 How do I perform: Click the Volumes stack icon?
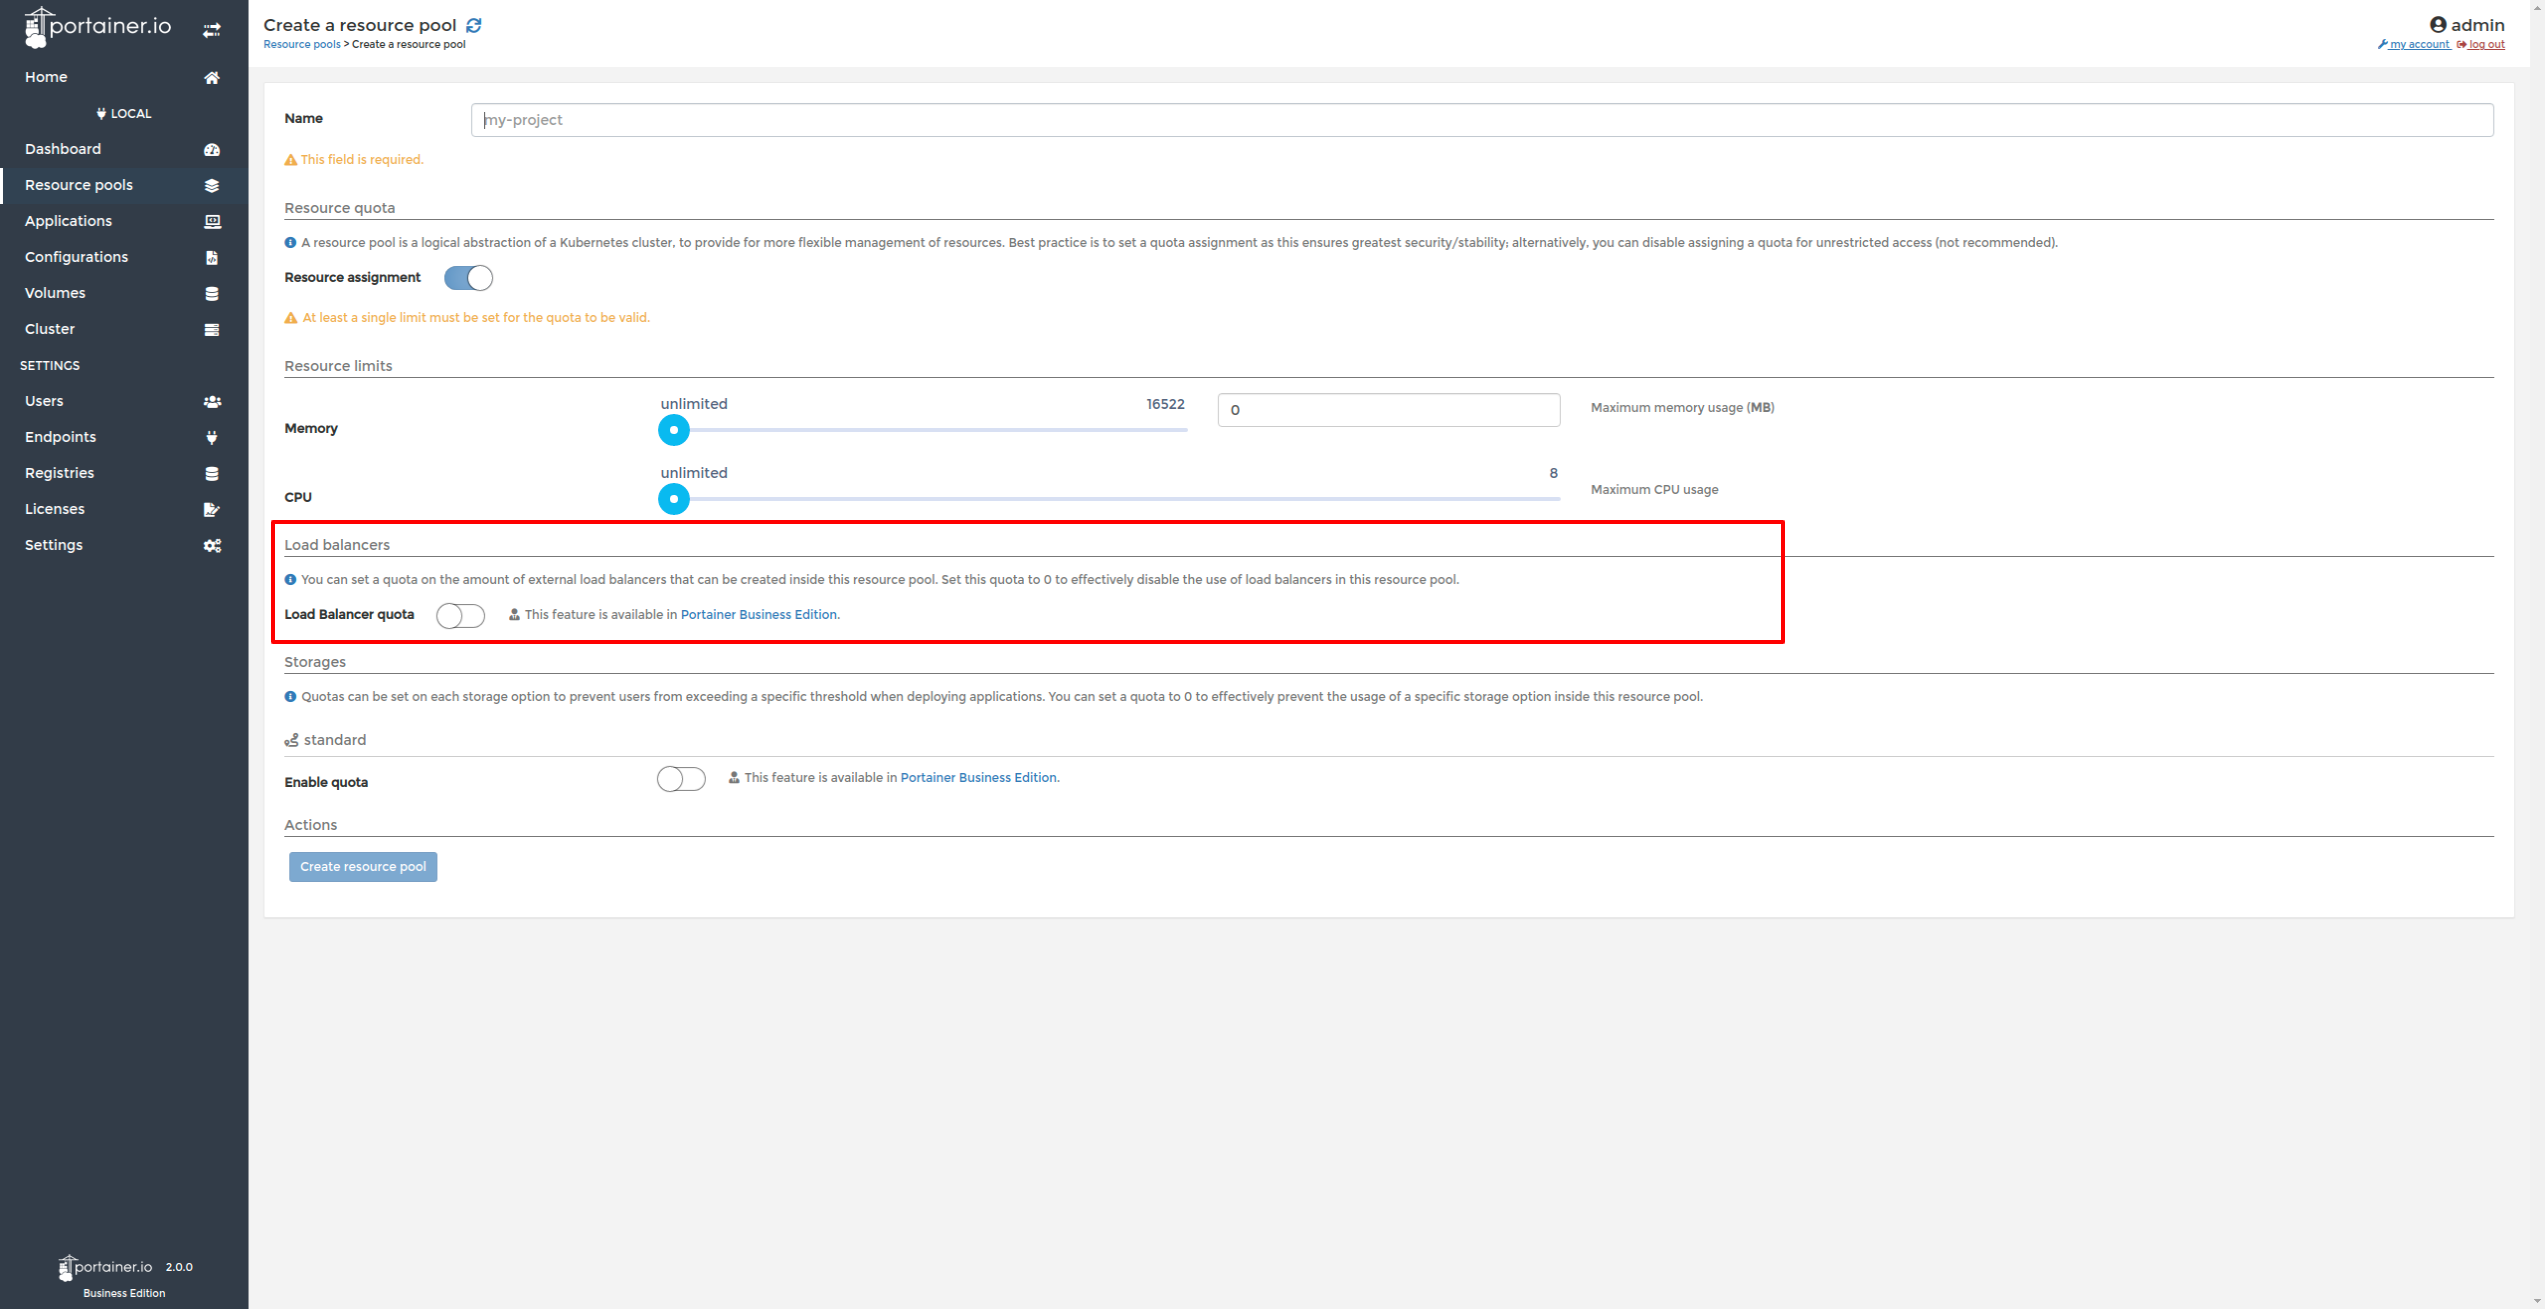click(212, 293)
